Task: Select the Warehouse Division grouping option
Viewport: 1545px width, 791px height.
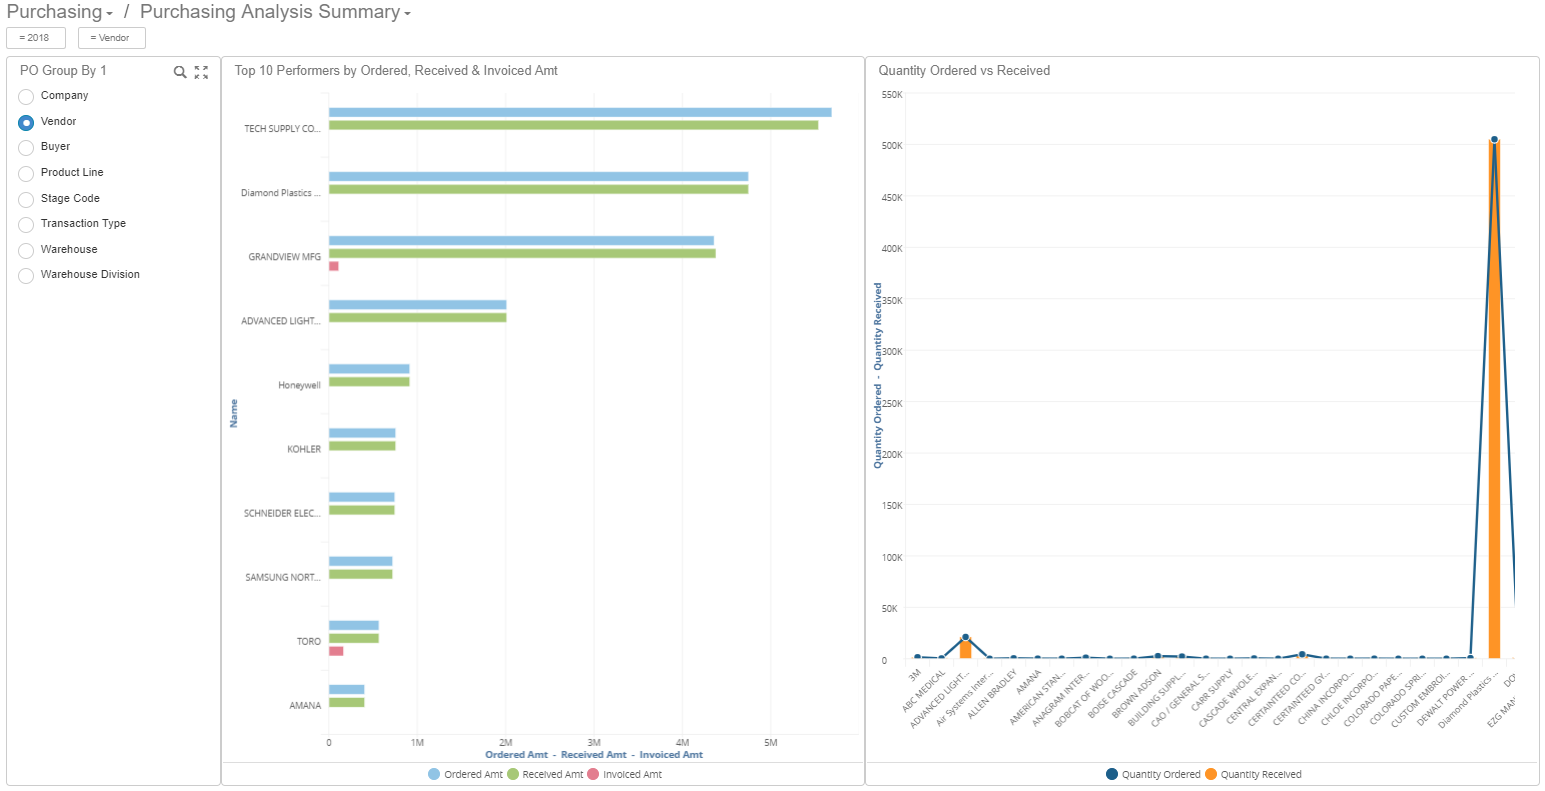Action: pos(25,275)
